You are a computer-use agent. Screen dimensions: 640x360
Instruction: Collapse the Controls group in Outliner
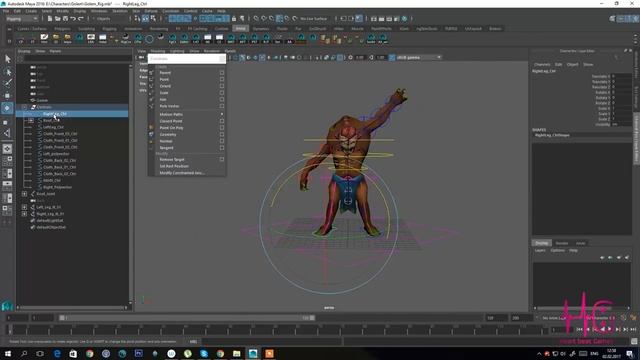(24, 107)
